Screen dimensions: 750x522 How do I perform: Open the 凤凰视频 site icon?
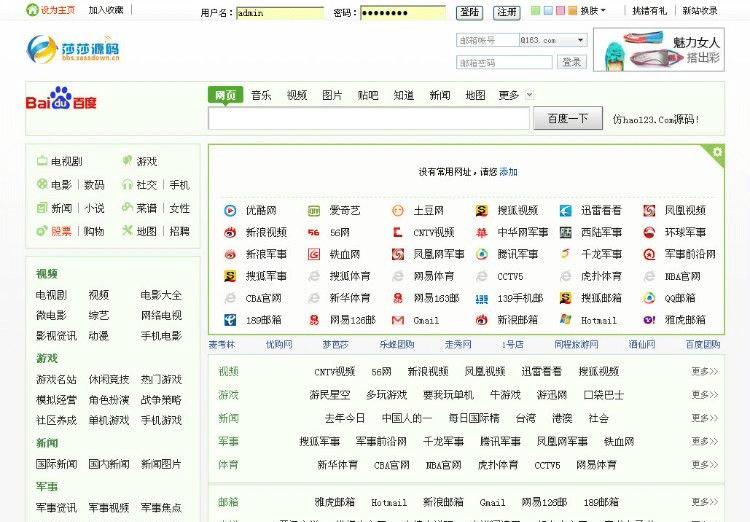(x=649, y=211)
